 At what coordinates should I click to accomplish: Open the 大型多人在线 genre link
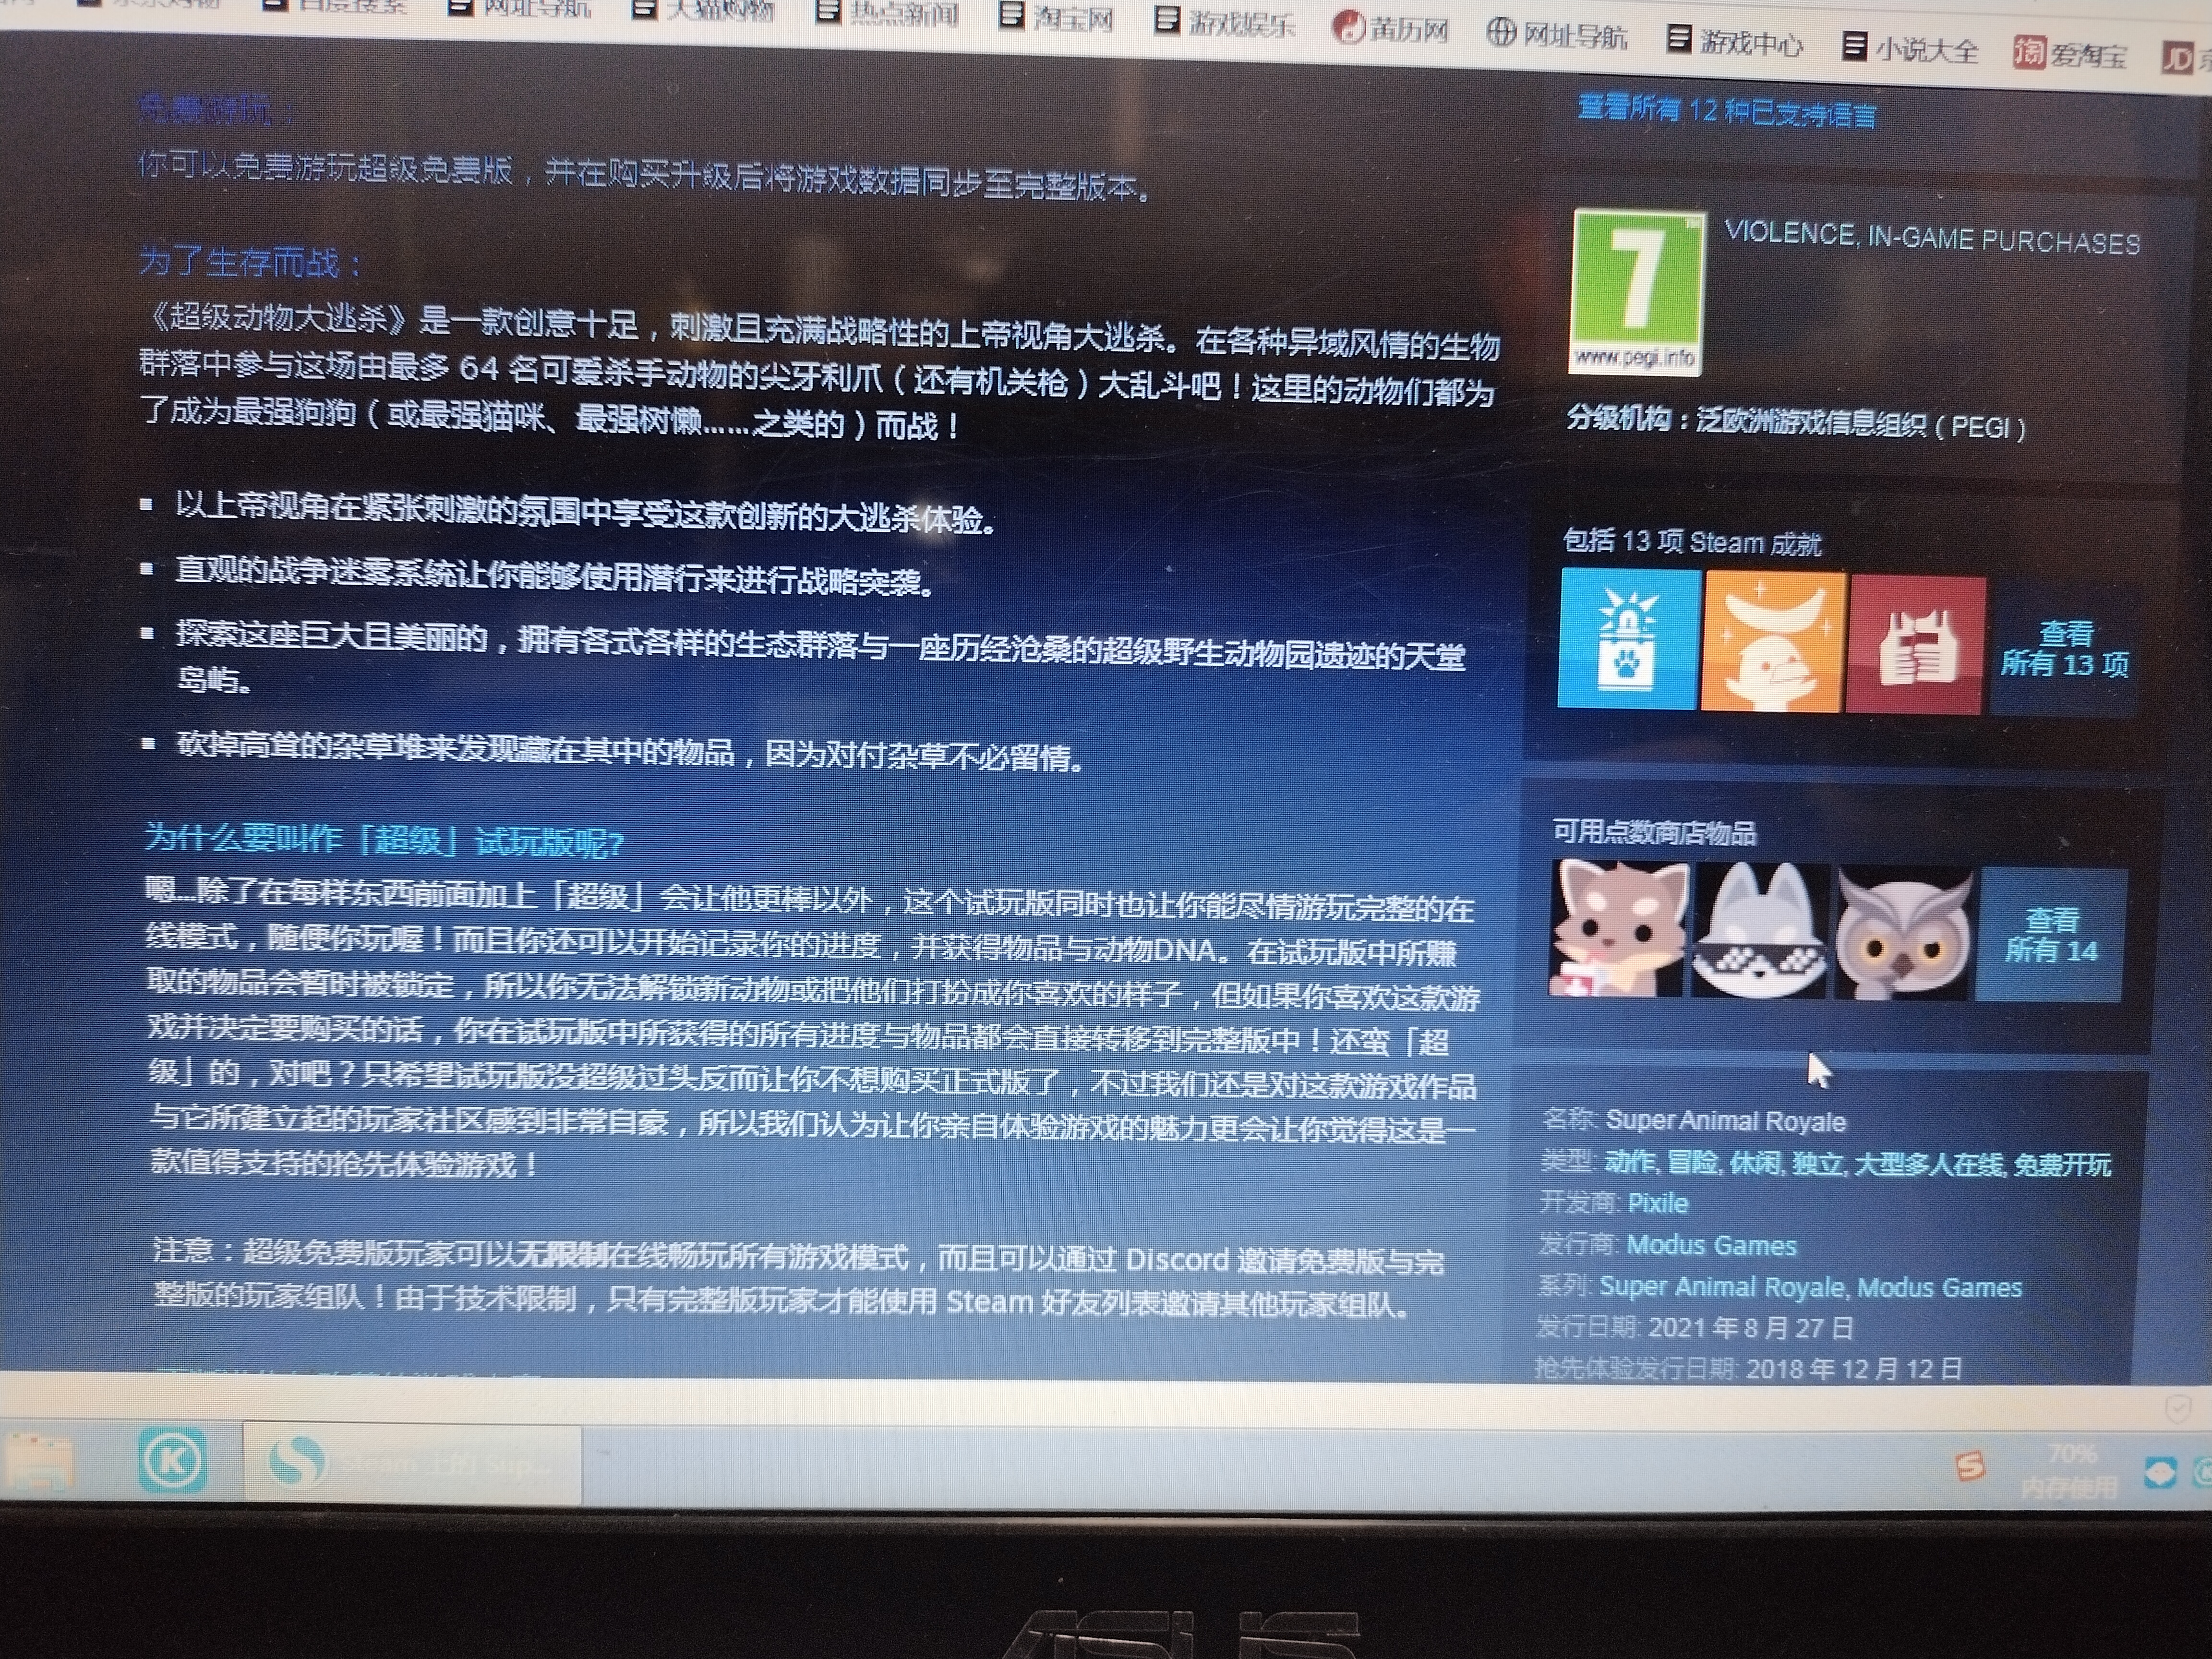click(1928, 1165)
